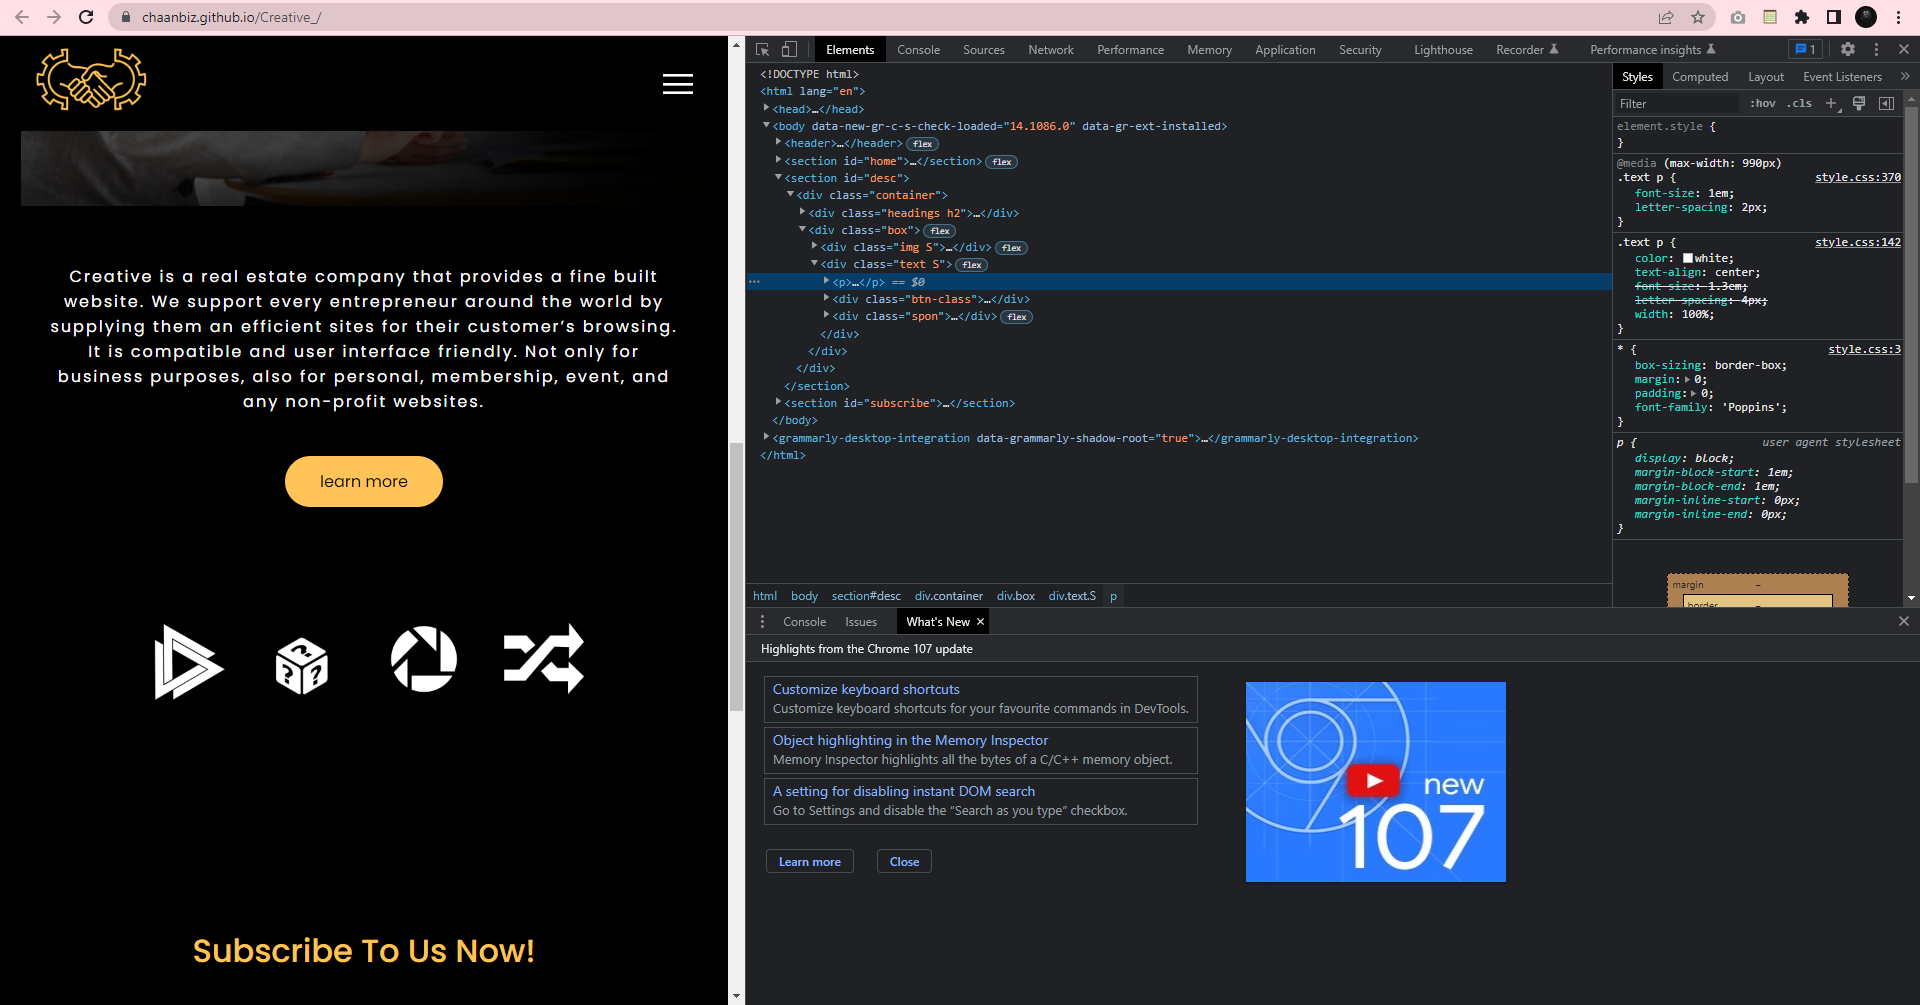The height and width of the screenshot is (1005, 1920).
Task: Toggle the :hov element state panel
Action: click(x=1763, y=103)
